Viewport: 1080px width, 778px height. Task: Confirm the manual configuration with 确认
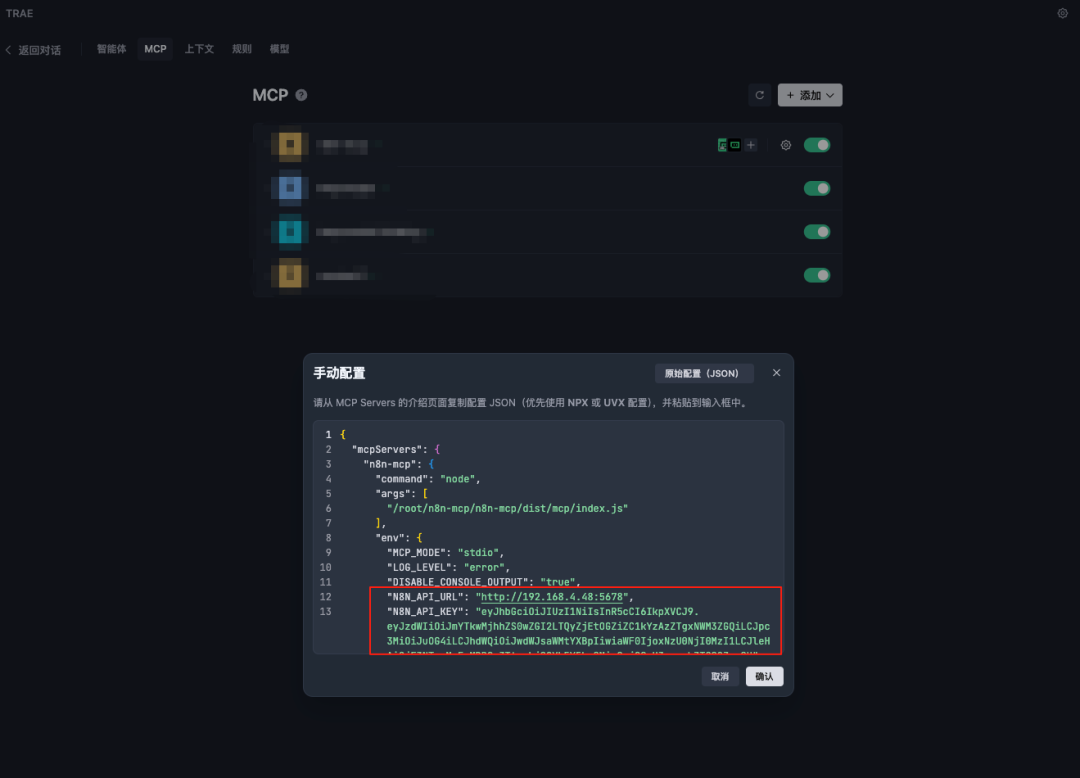click(x=764, y=676)
